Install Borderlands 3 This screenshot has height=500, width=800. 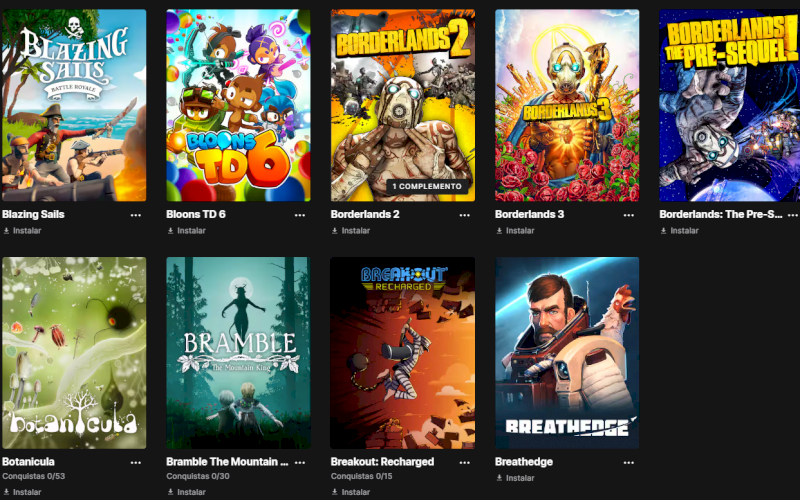[515, 231]
